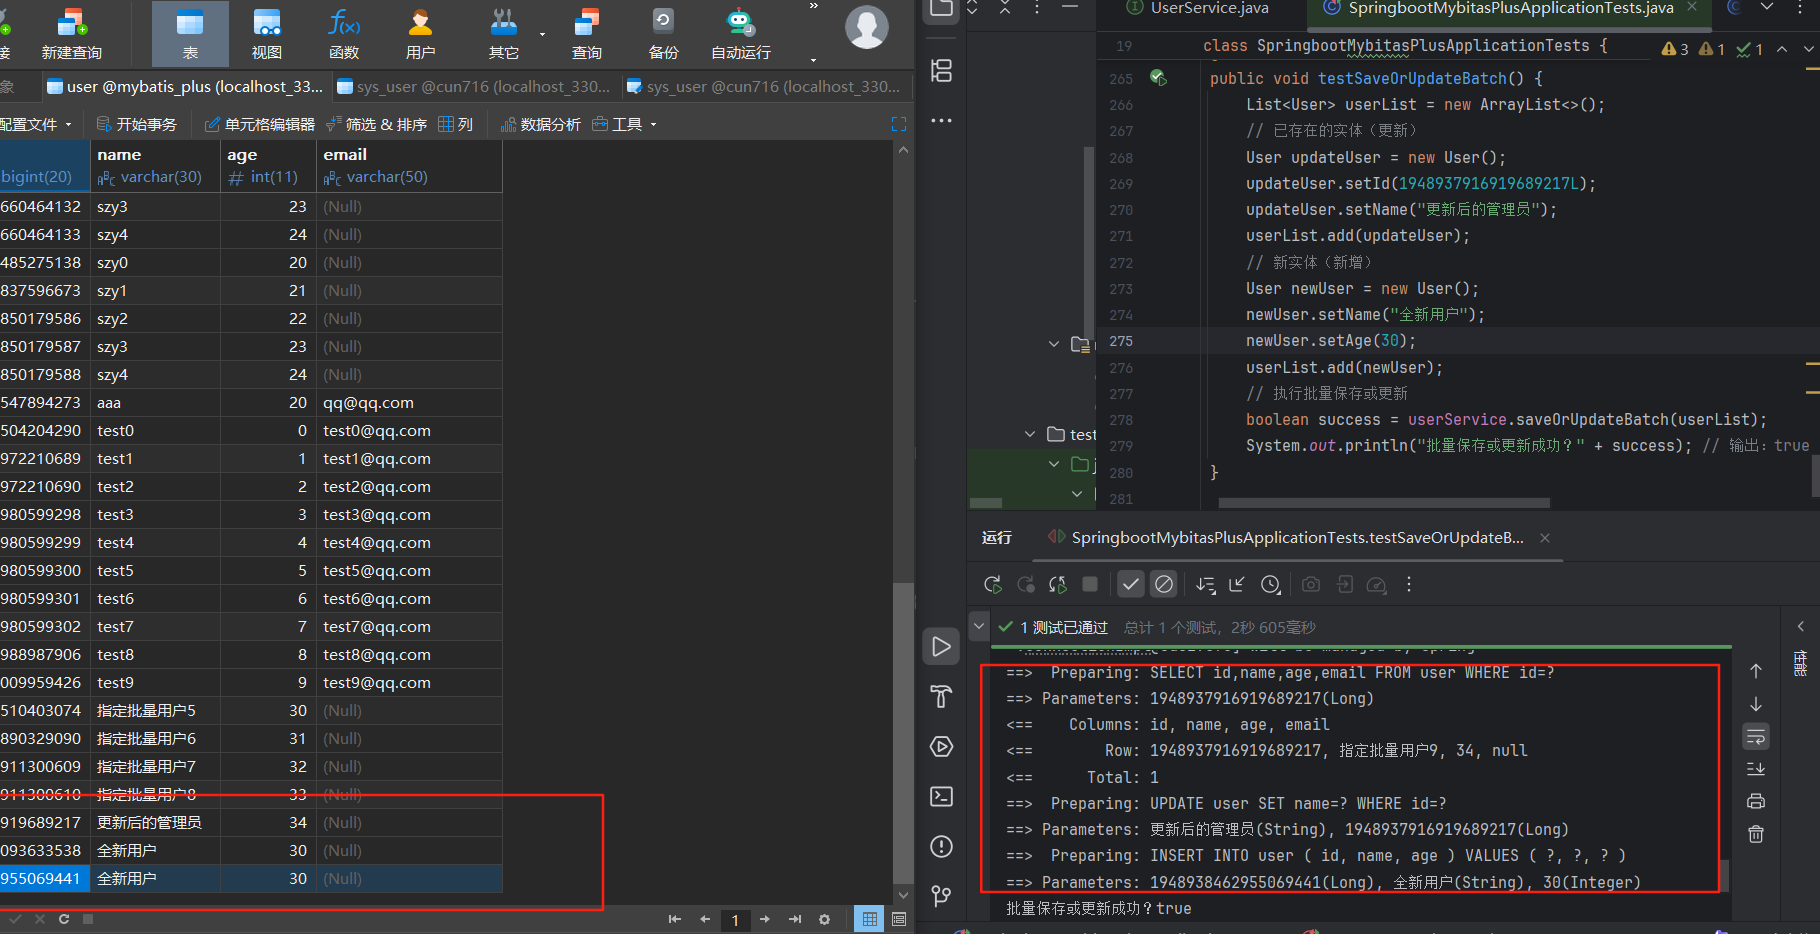Expand the 工具 tools dropdown

625,124
